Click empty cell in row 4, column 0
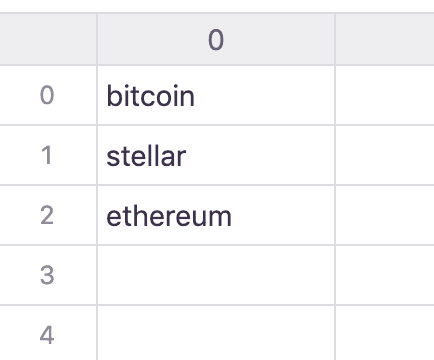This screenshot has width=434, height=360. click(x=216, y=333)
